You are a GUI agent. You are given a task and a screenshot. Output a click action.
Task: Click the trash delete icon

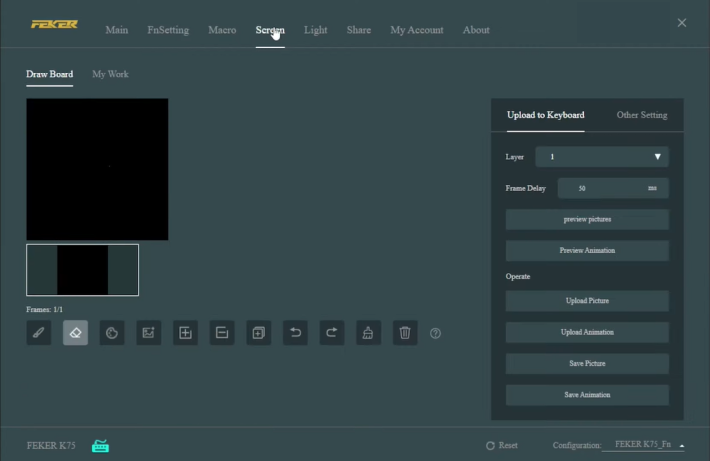coord(405,333)
